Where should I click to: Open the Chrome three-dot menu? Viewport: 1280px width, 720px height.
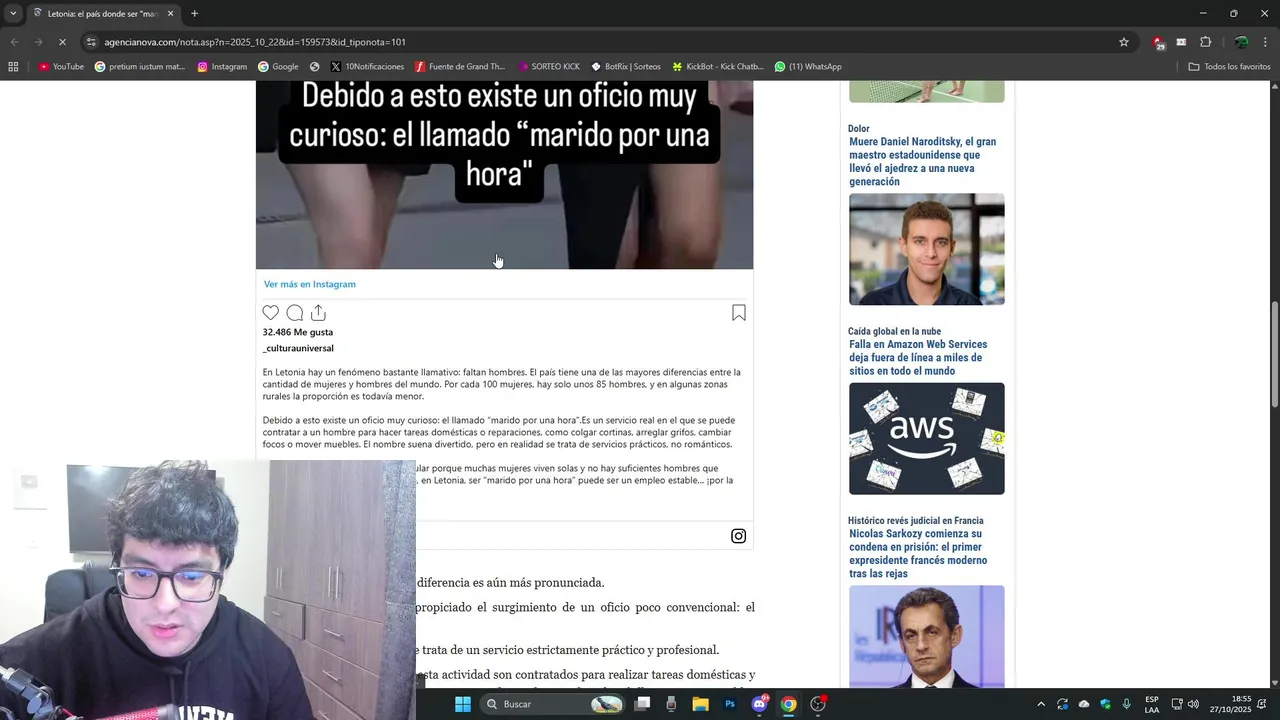(1264, 42)
